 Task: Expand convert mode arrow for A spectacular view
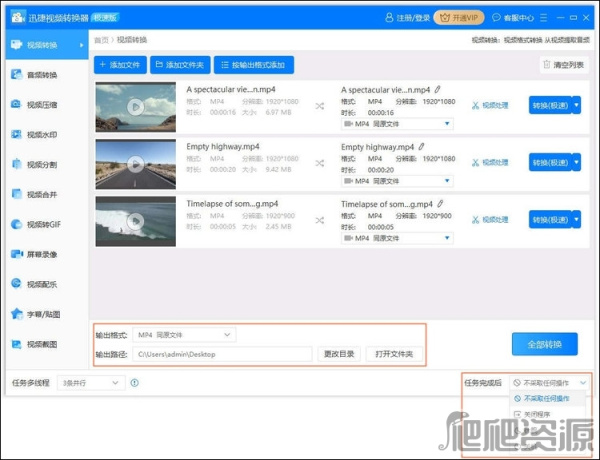point(576,105)
